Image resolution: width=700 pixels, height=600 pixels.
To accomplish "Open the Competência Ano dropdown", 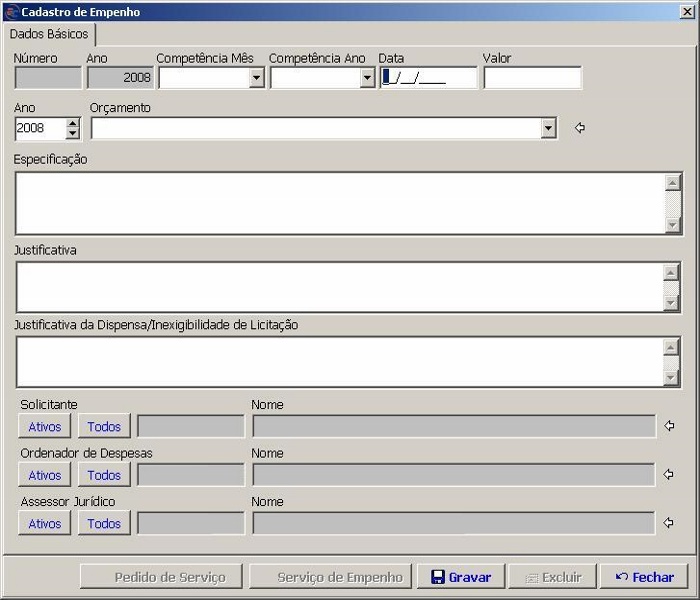I will point(367,78).
